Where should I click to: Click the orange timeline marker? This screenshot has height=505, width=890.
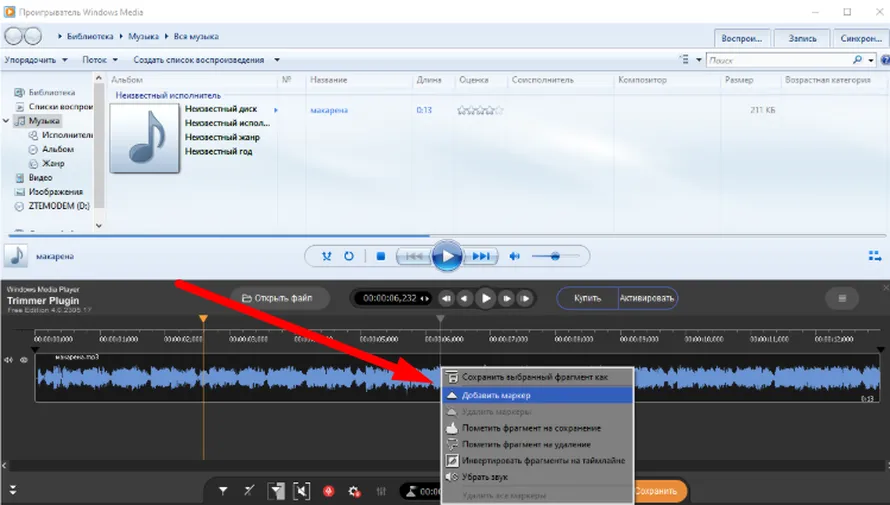pos(203,319)
